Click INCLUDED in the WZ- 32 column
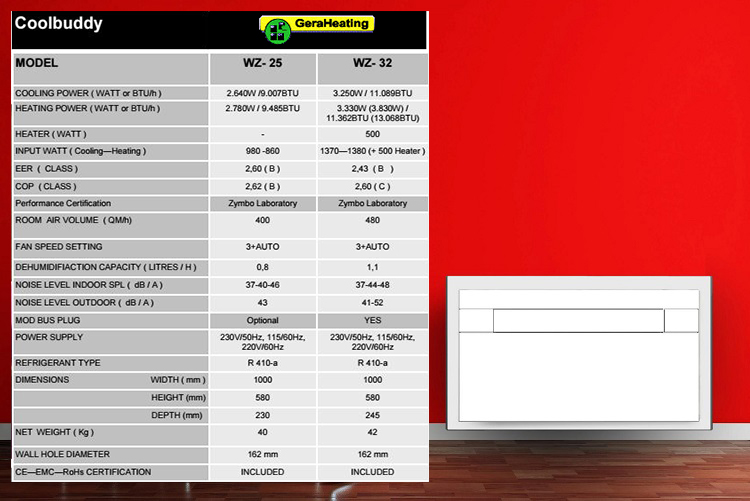 point(373,471)
